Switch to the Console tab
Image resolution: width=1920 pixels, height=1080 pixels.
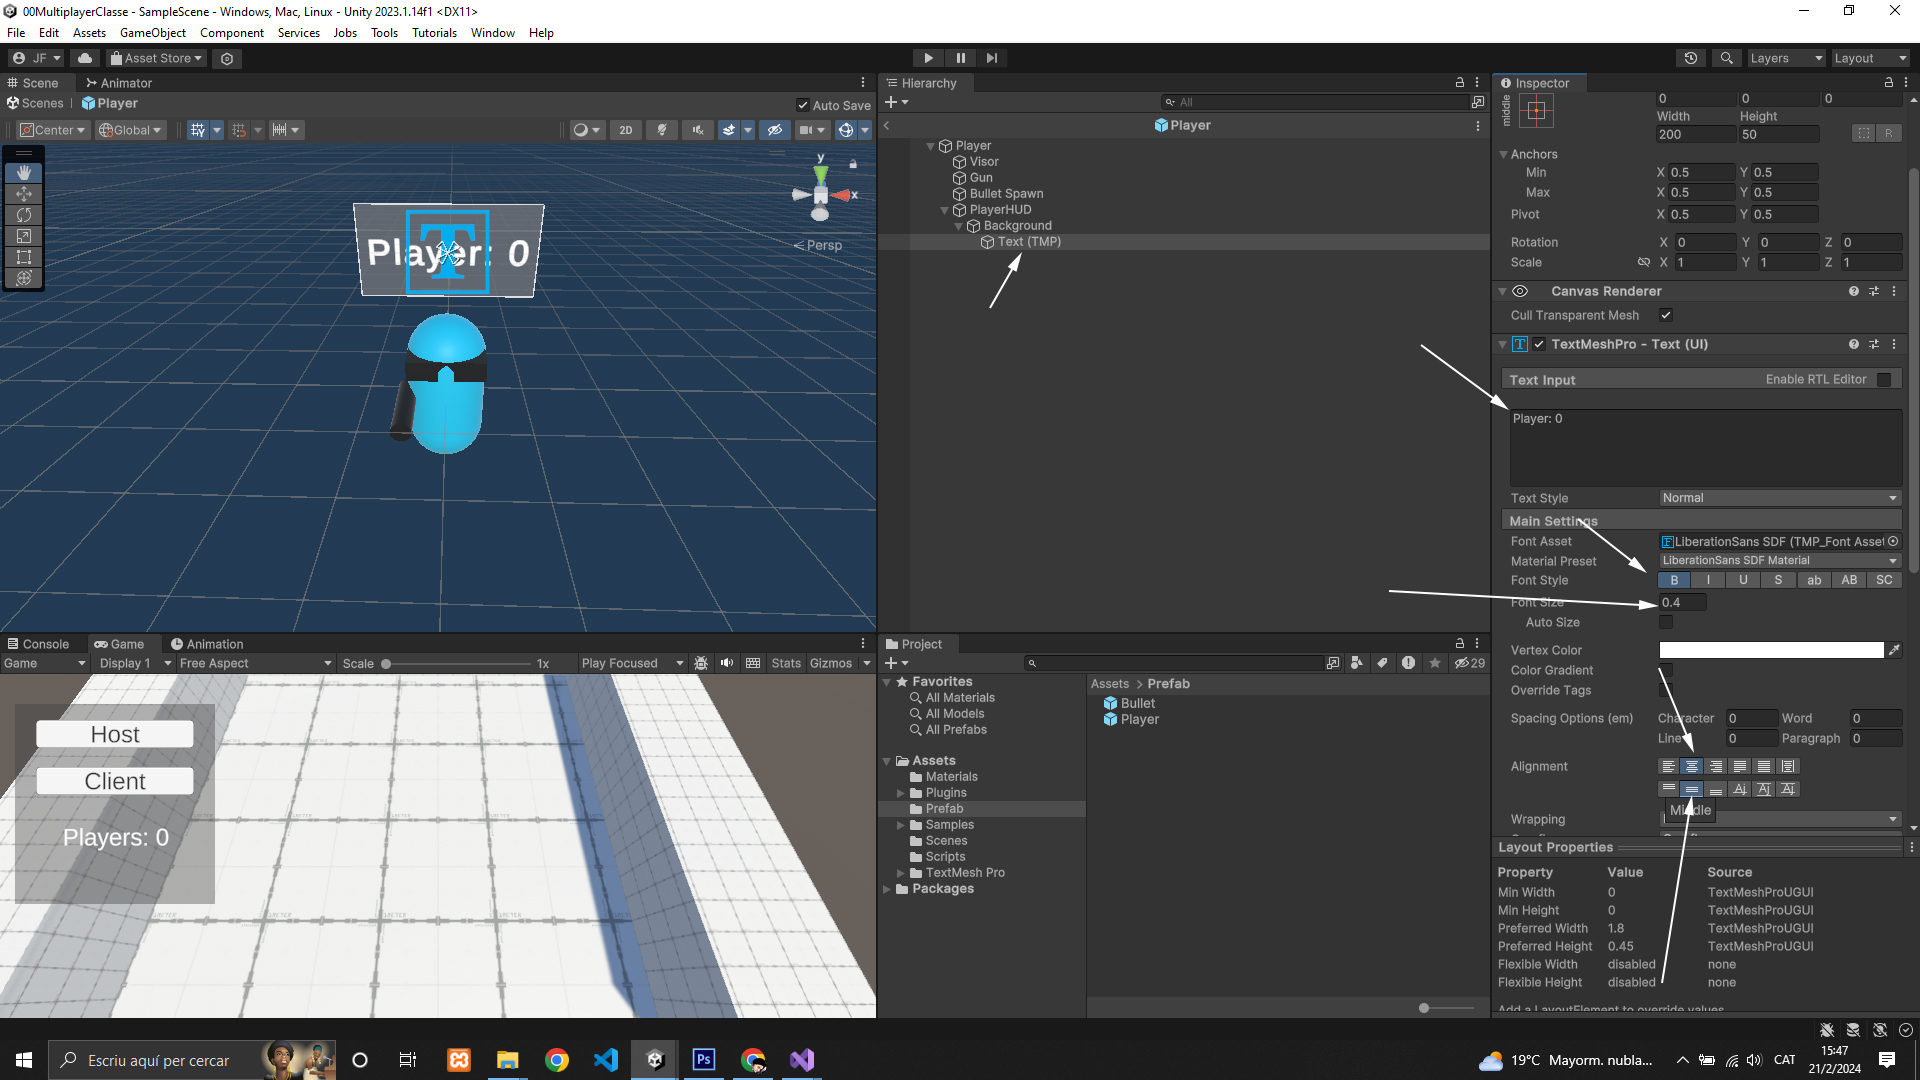click(38, 644)
